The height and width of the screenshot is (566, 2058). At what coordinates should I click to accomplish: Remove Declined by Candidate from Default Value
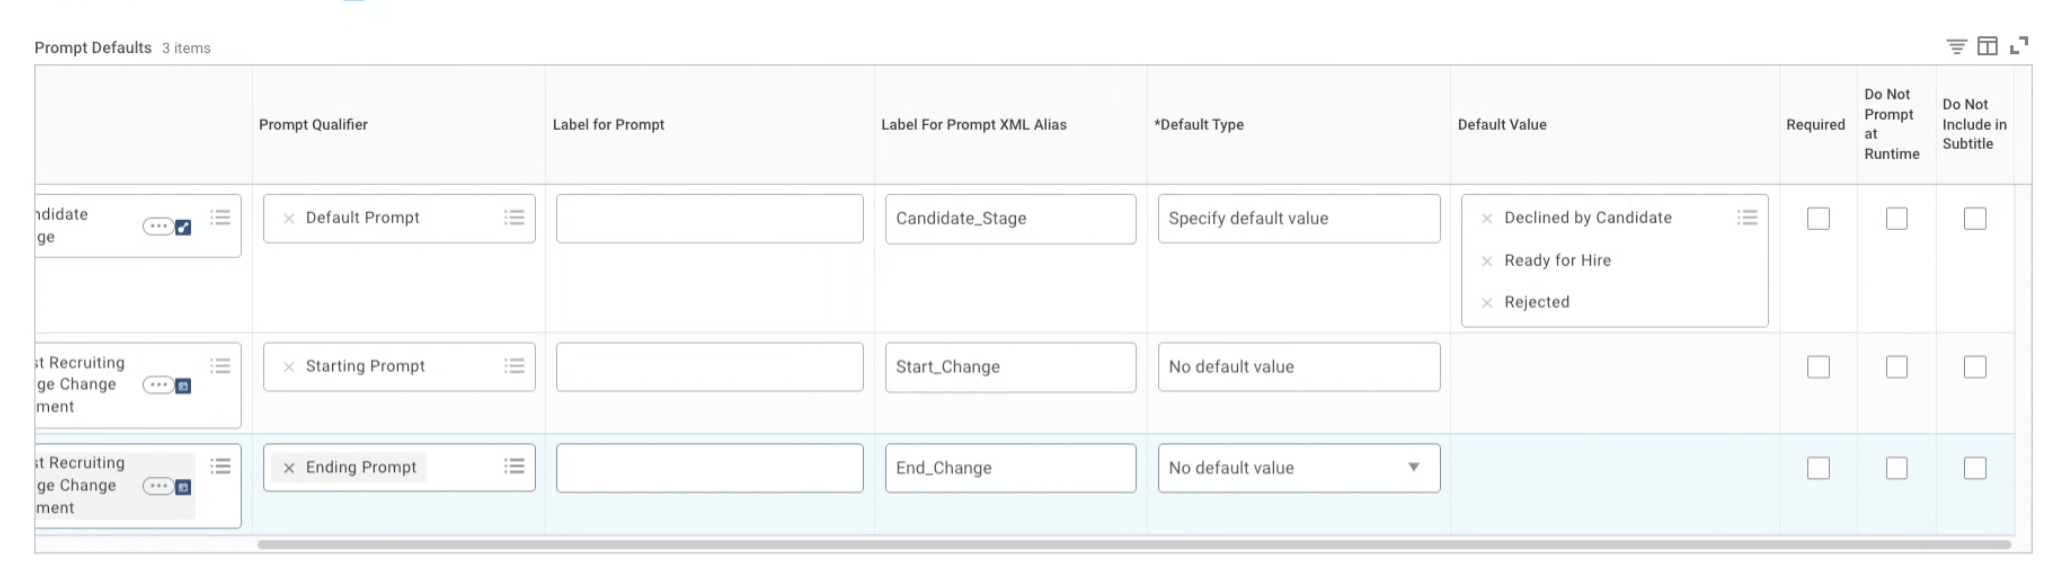1487,218
